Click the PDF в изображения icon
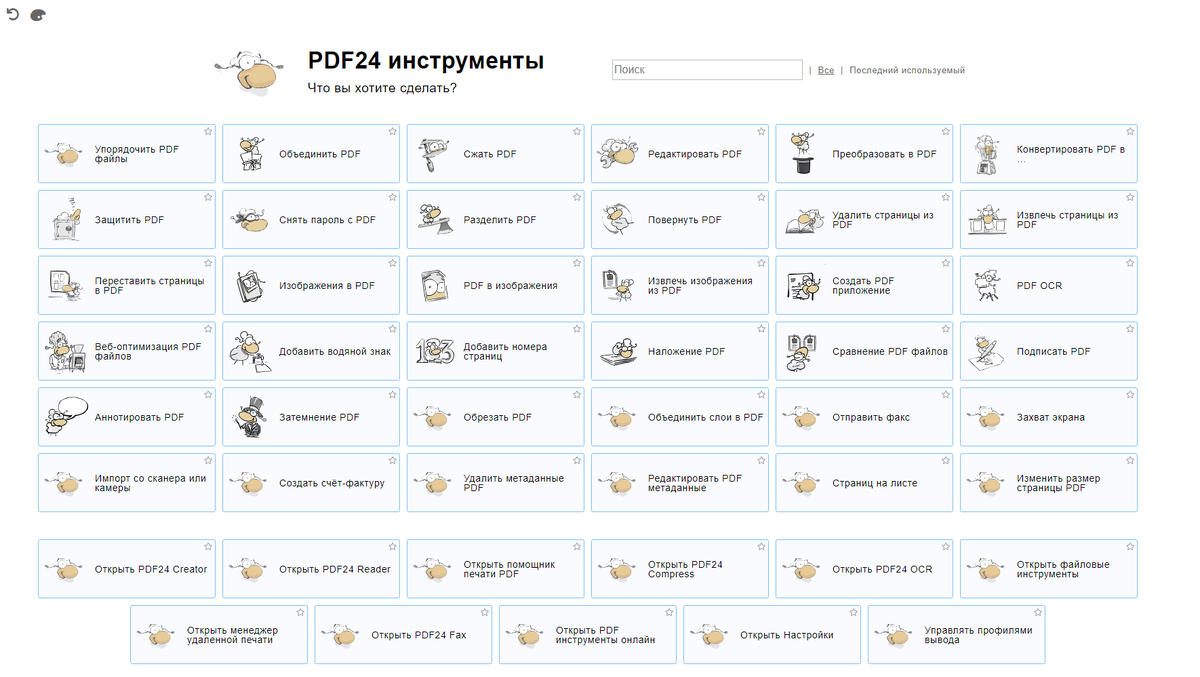This screenshot has width=1200, height=677. coord(434,286)
